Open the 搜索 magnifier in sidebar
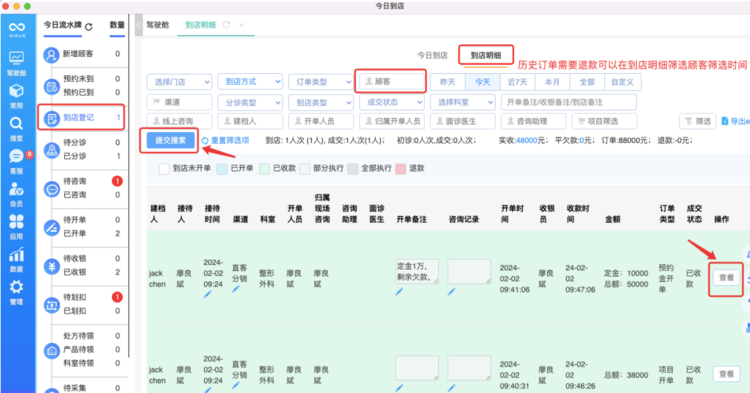Viewport: 750px width, 393px height. coord(16,129)
